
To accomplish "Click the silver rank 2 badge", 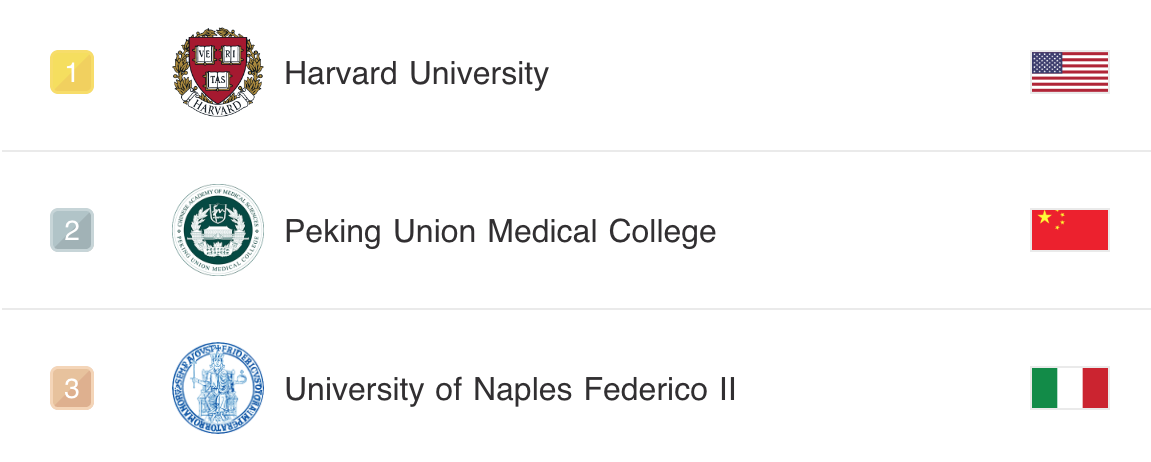I will coord(72,230).
